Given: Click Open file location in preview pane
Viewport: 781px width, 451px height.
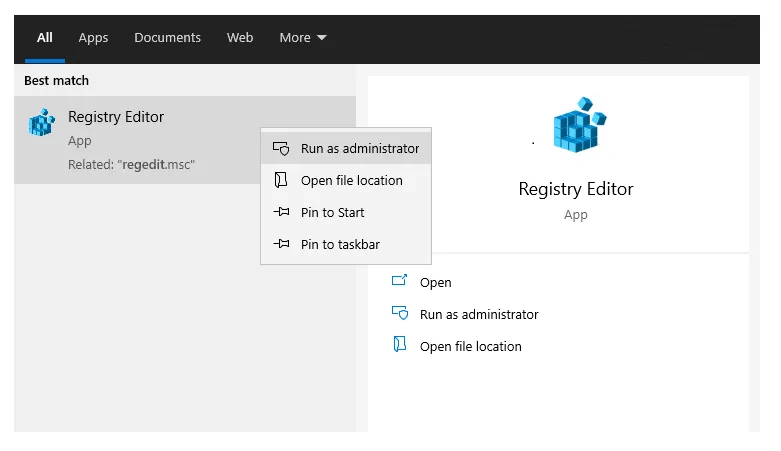Looking at the screenshot, I should point(471,346).
